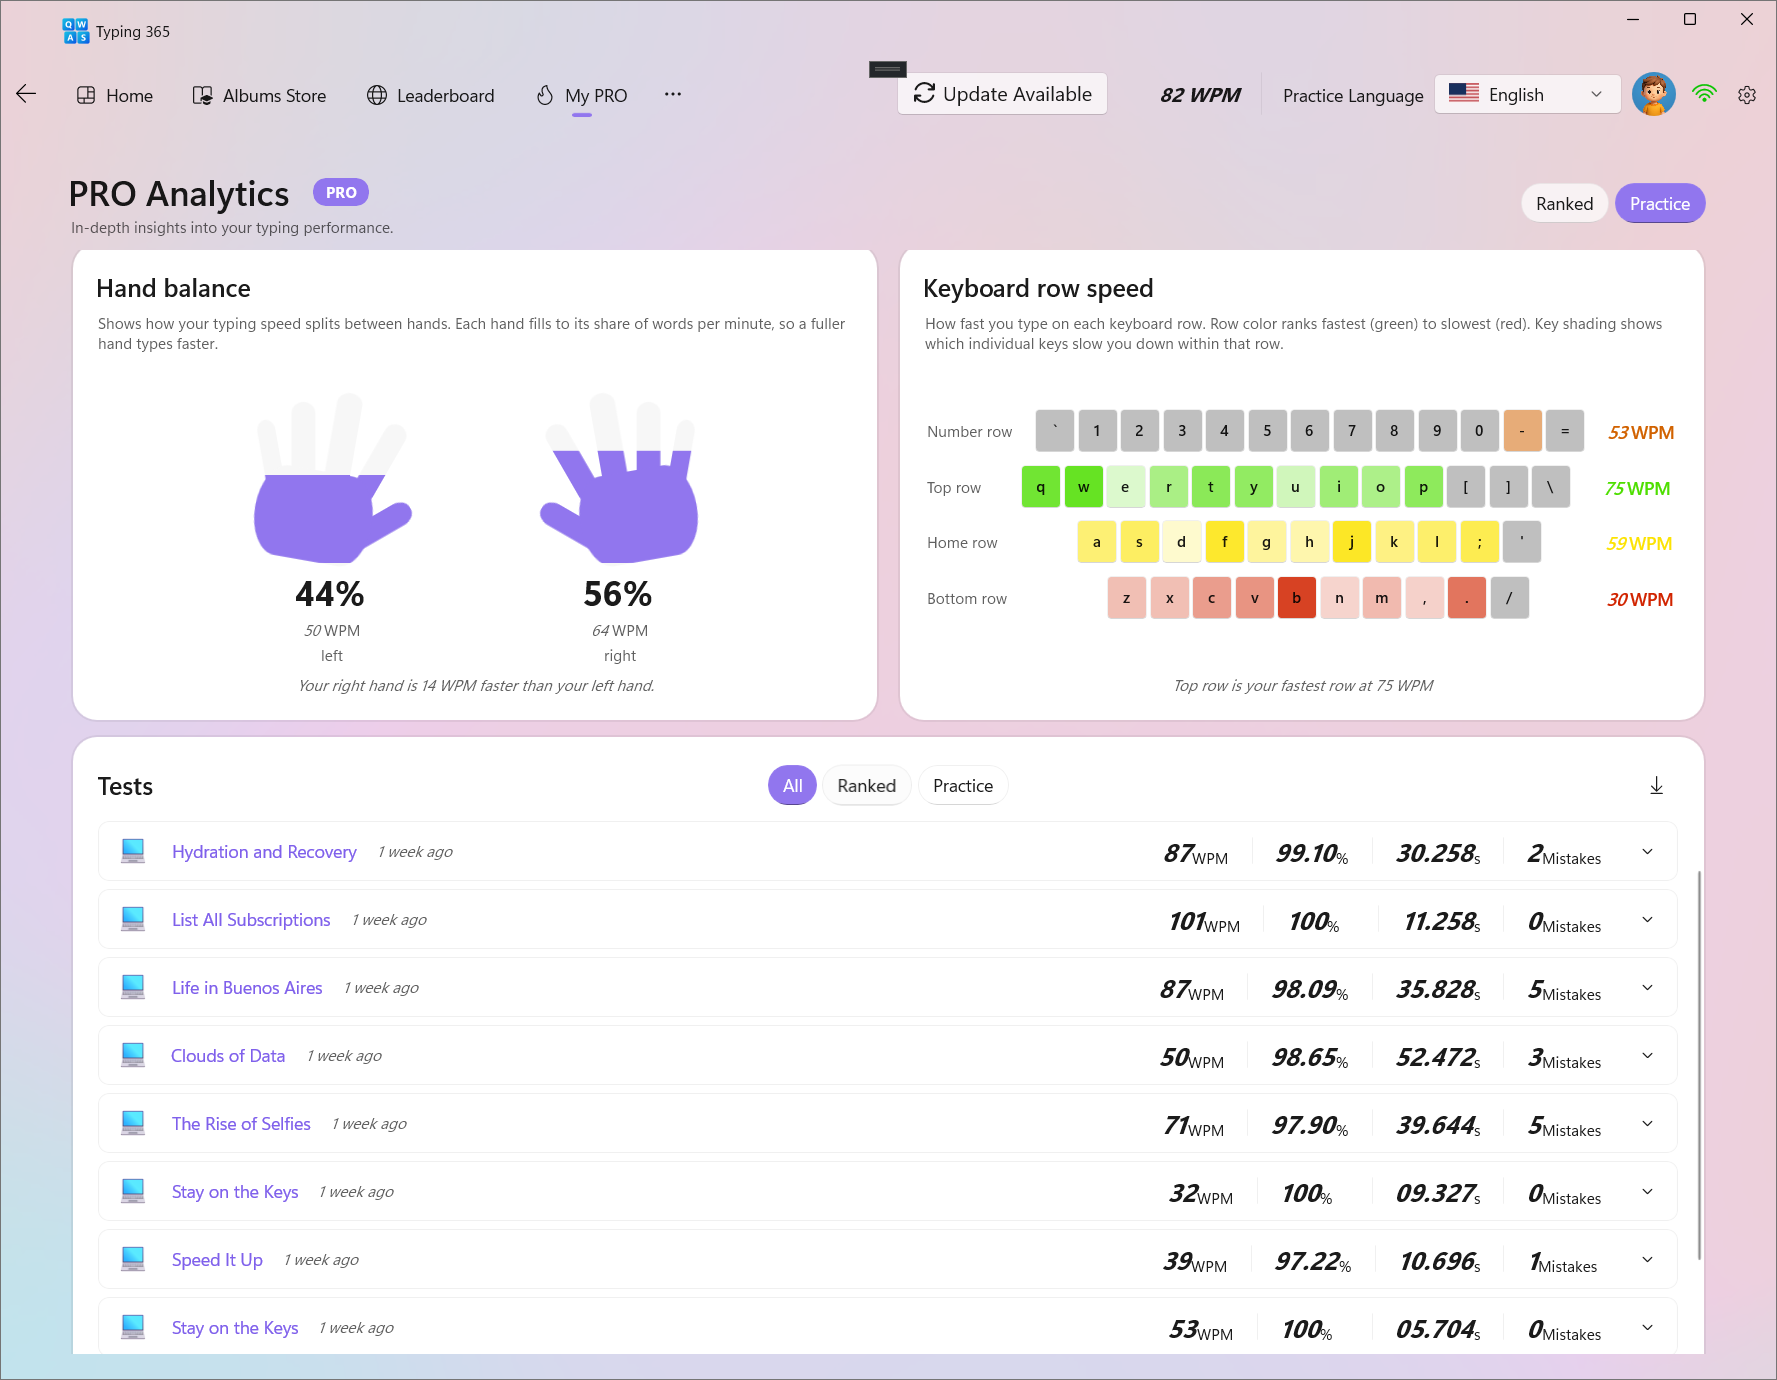
Task: Click the 53 WPM number row value
Action: pos(1641,433)
